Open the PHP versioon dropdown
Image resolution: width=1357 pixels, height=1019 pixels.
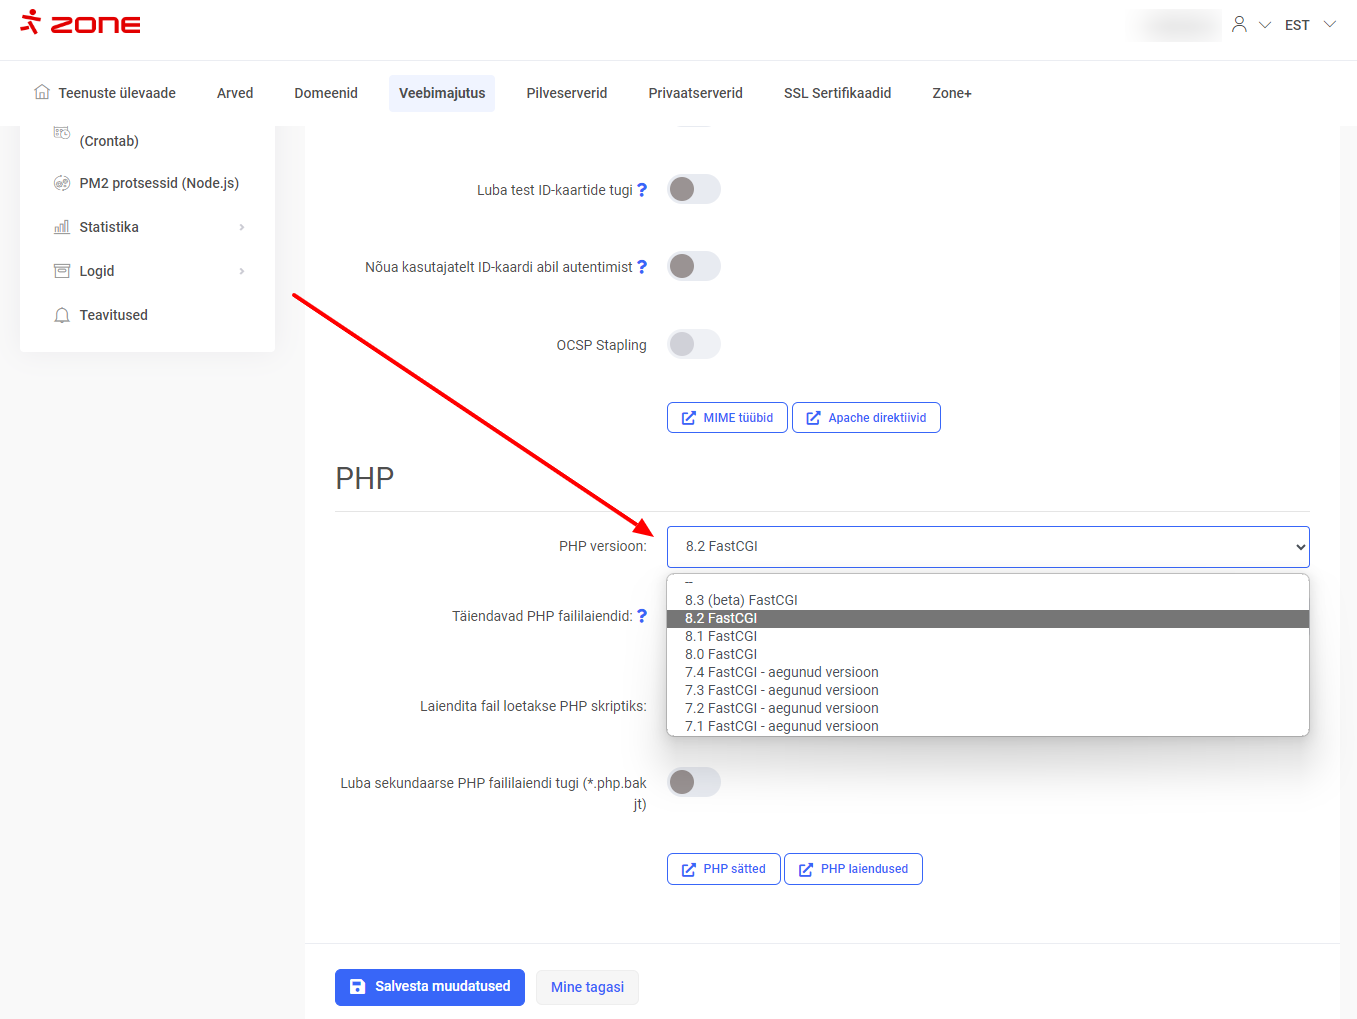pos(987,546)
